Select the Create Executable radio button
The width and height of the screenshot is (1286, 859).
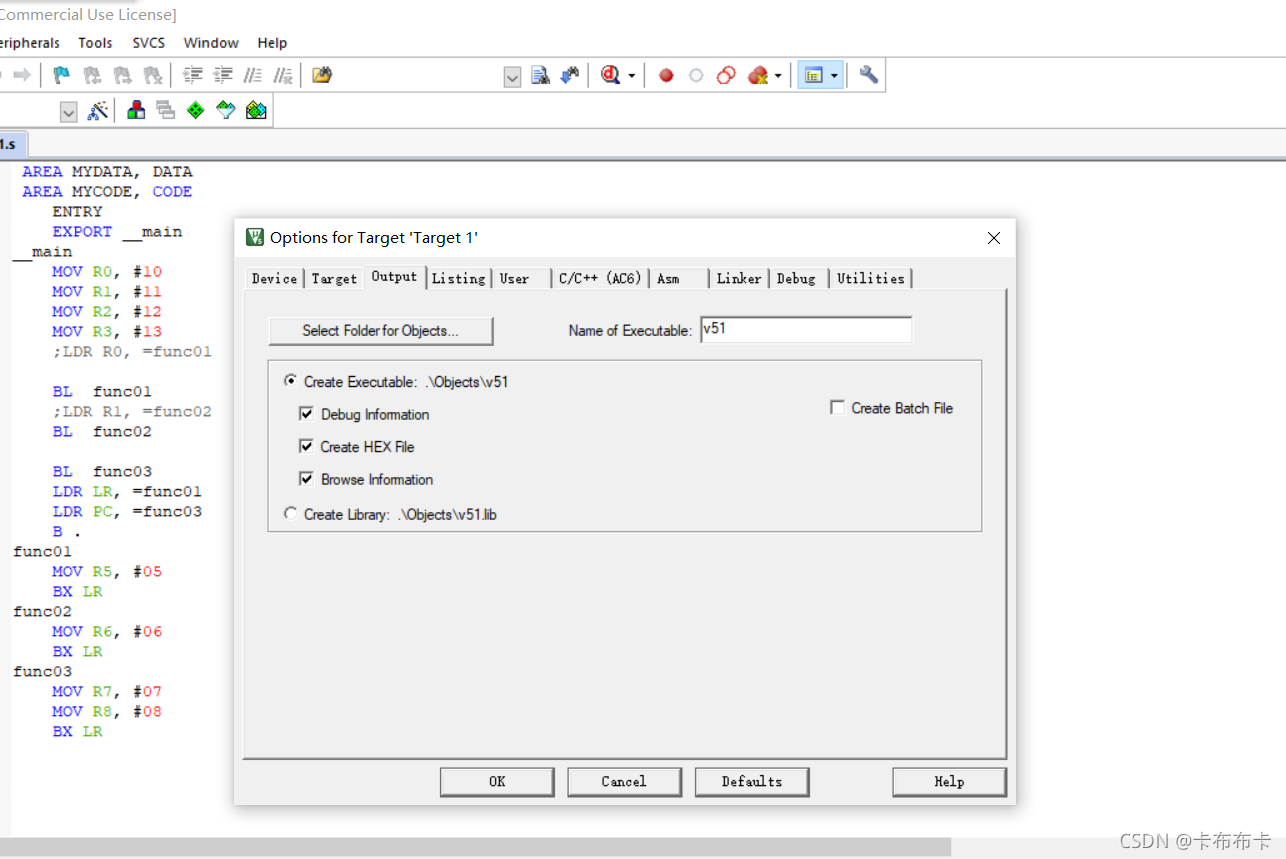[290, 381]
